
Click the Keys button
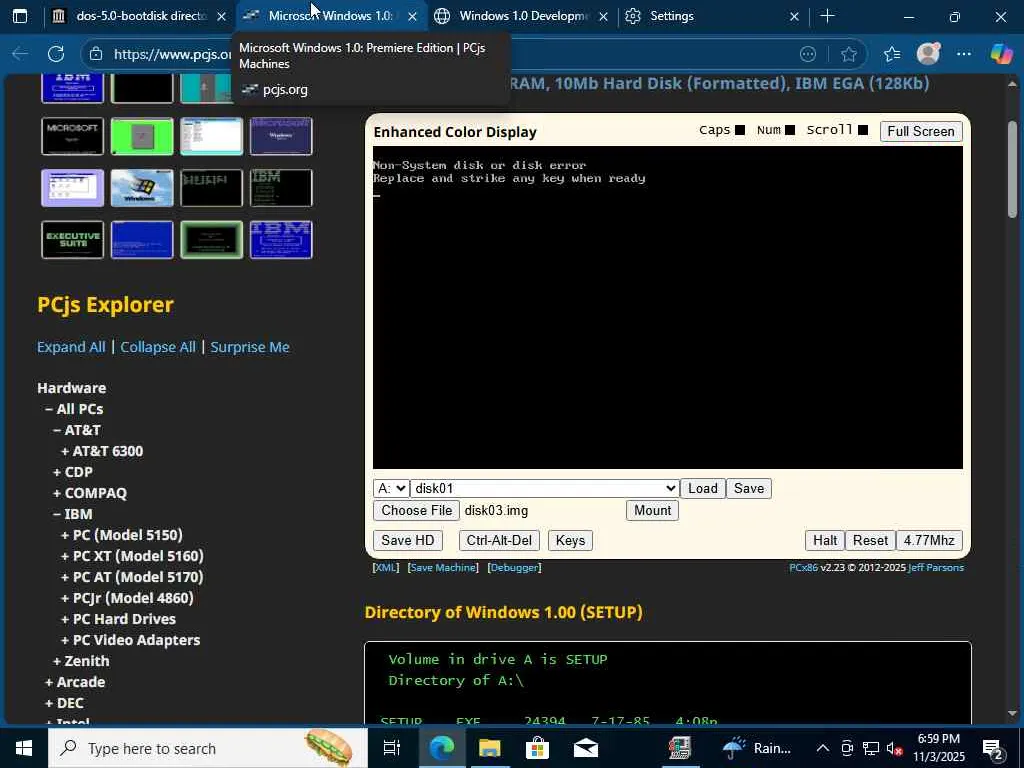pos(570,540)
